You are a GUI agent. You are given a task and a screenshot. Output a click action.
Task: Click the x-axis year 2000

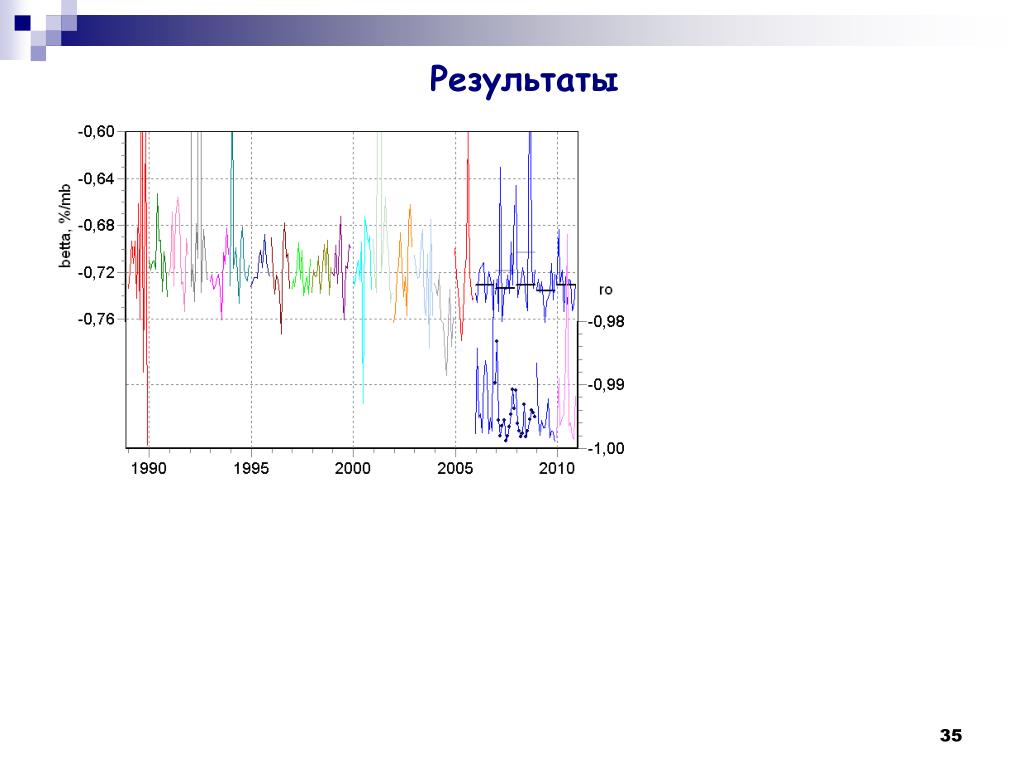coord(353,468)
